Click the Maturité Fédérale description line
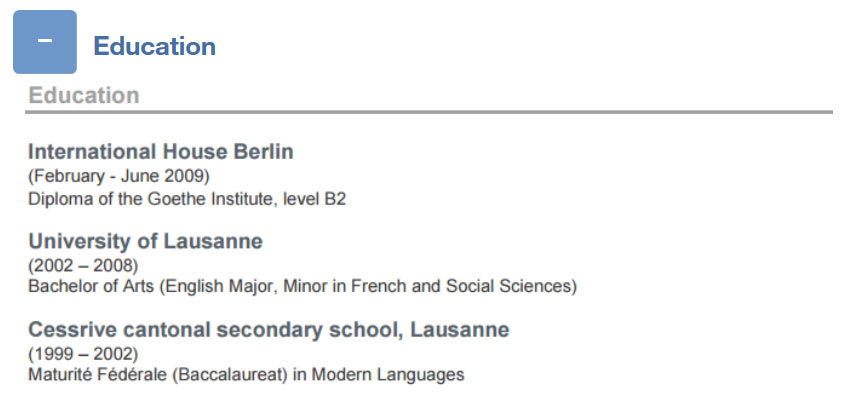This screenshot has width=862, height=402. [x=246, y=375]
